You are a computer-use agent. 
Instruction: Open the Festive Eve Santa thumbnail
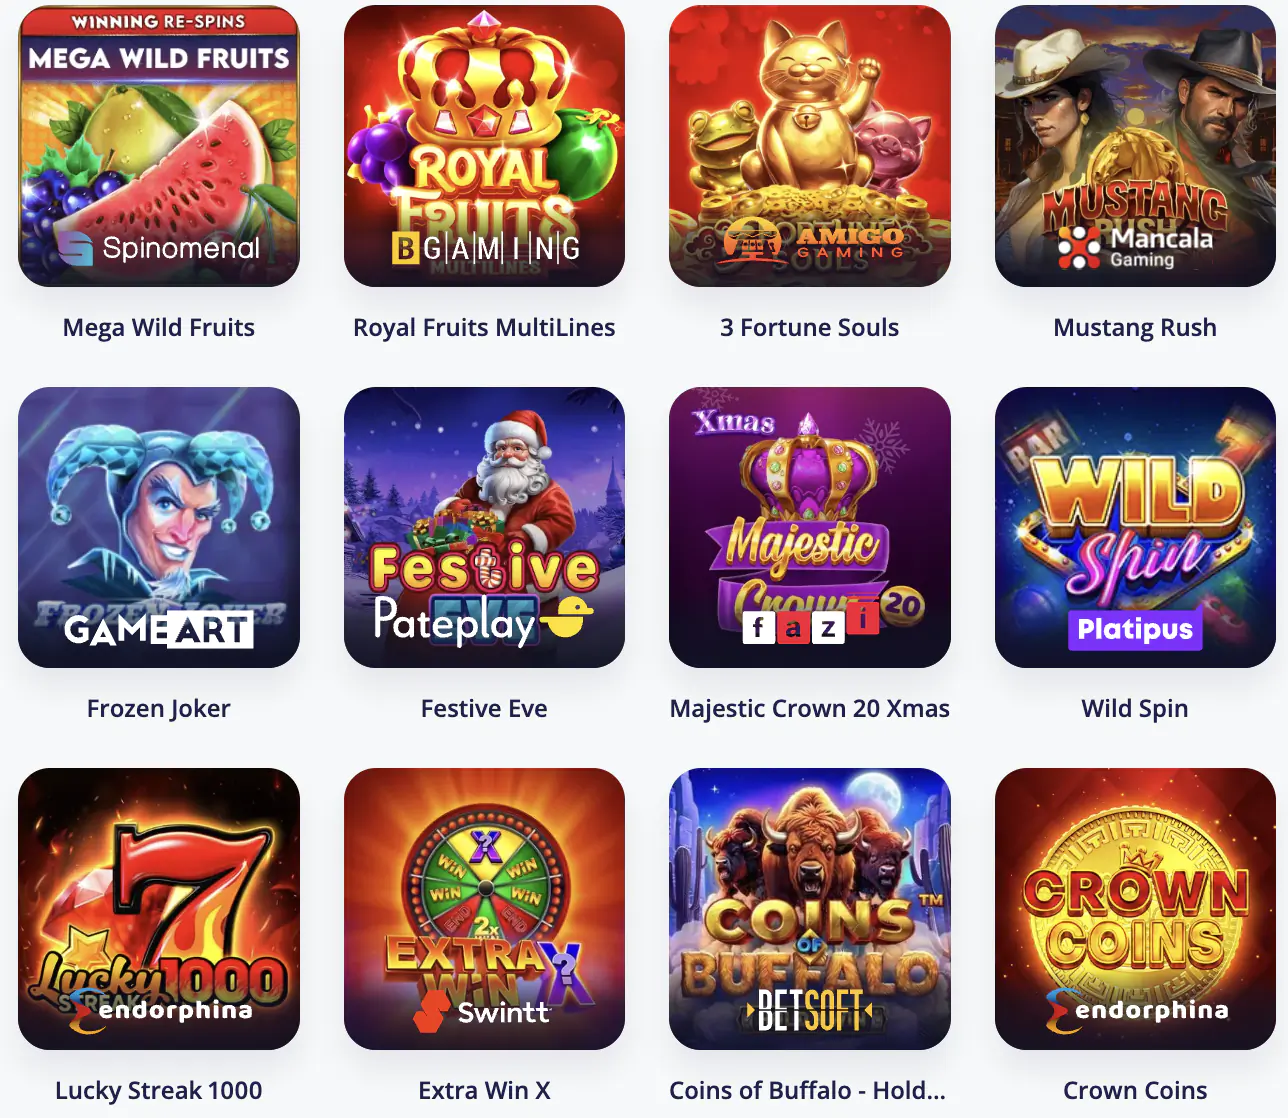click(x=484, y=527)
